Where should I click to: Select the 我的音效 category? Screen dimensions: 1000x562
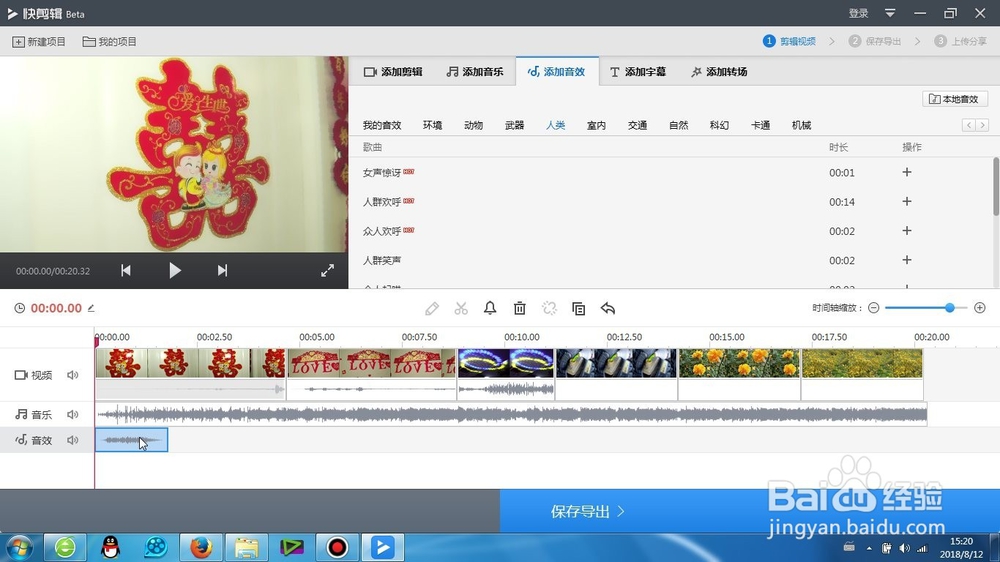[382, 125]
